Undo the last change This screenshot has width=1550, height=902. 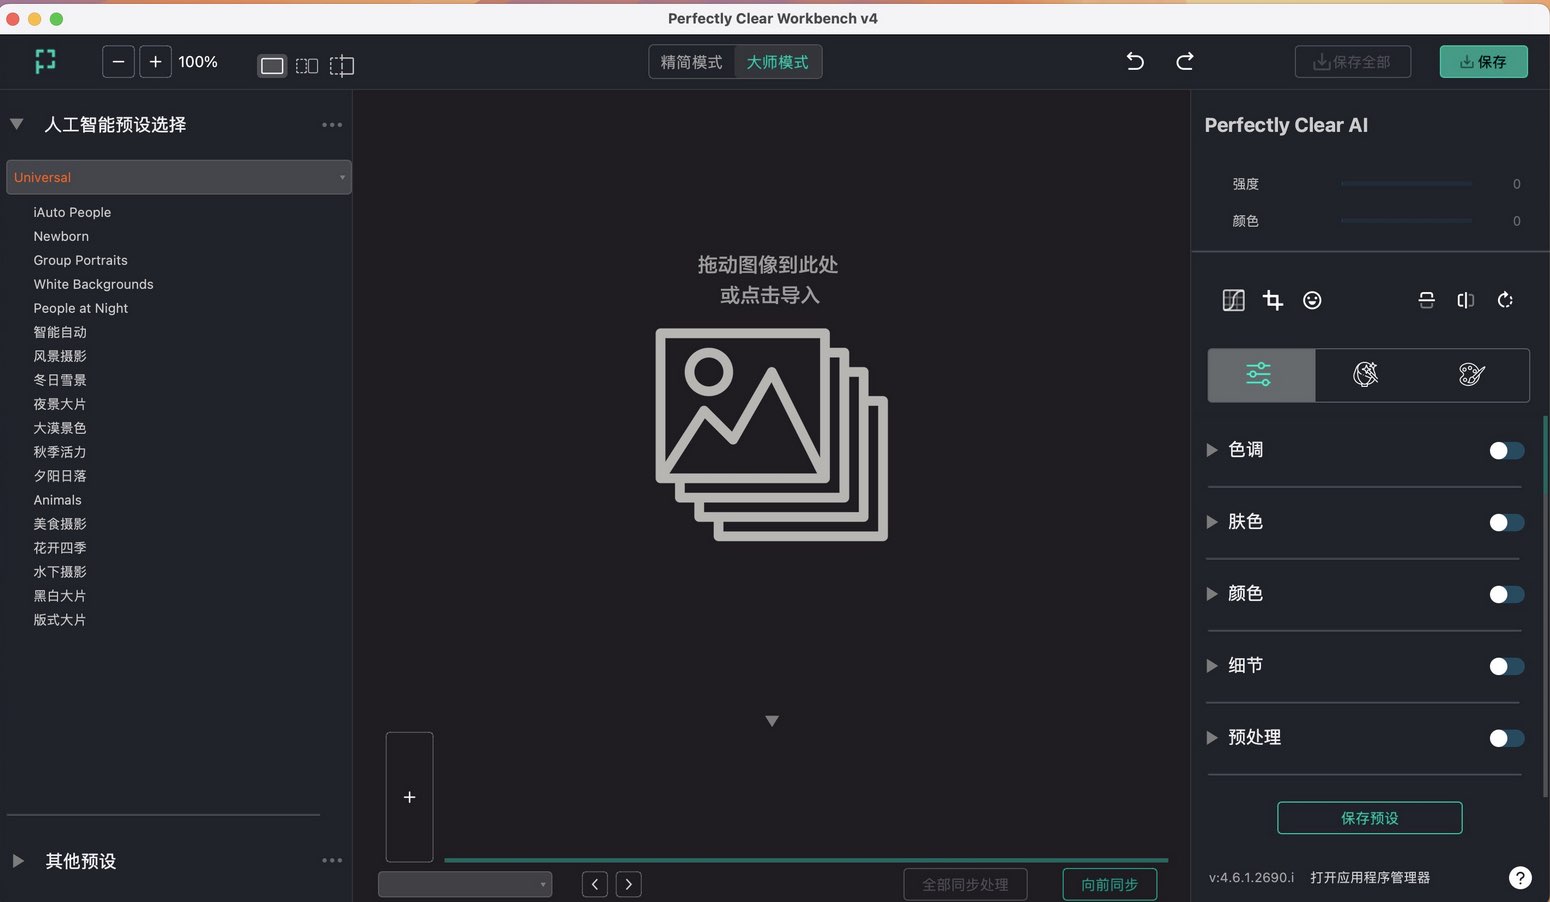click(1135, 61)
